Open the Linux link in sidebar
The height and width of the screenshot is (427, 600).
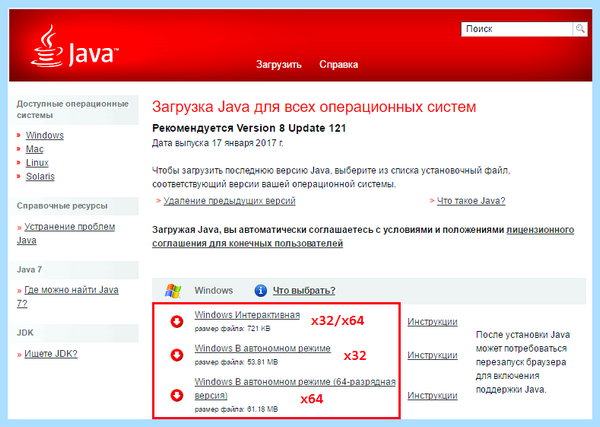pos(37,163)
